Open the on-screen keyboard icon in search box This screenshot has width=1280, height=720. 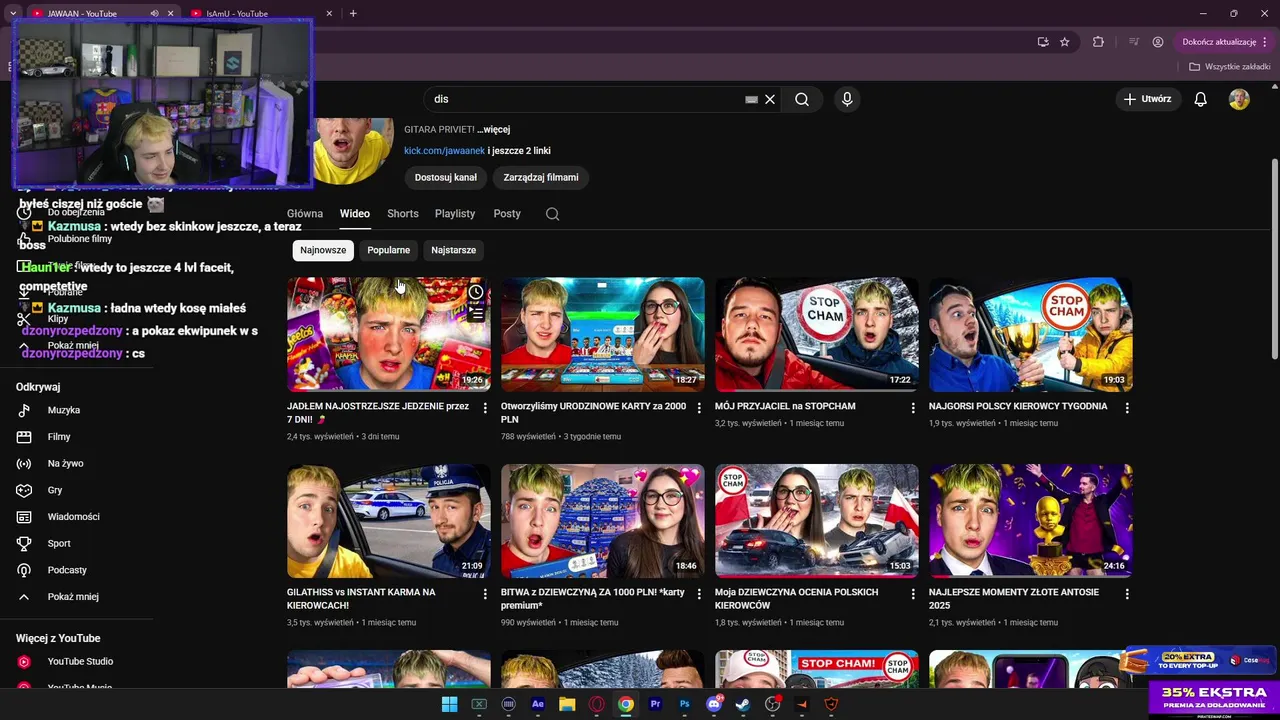coord(751,99)
